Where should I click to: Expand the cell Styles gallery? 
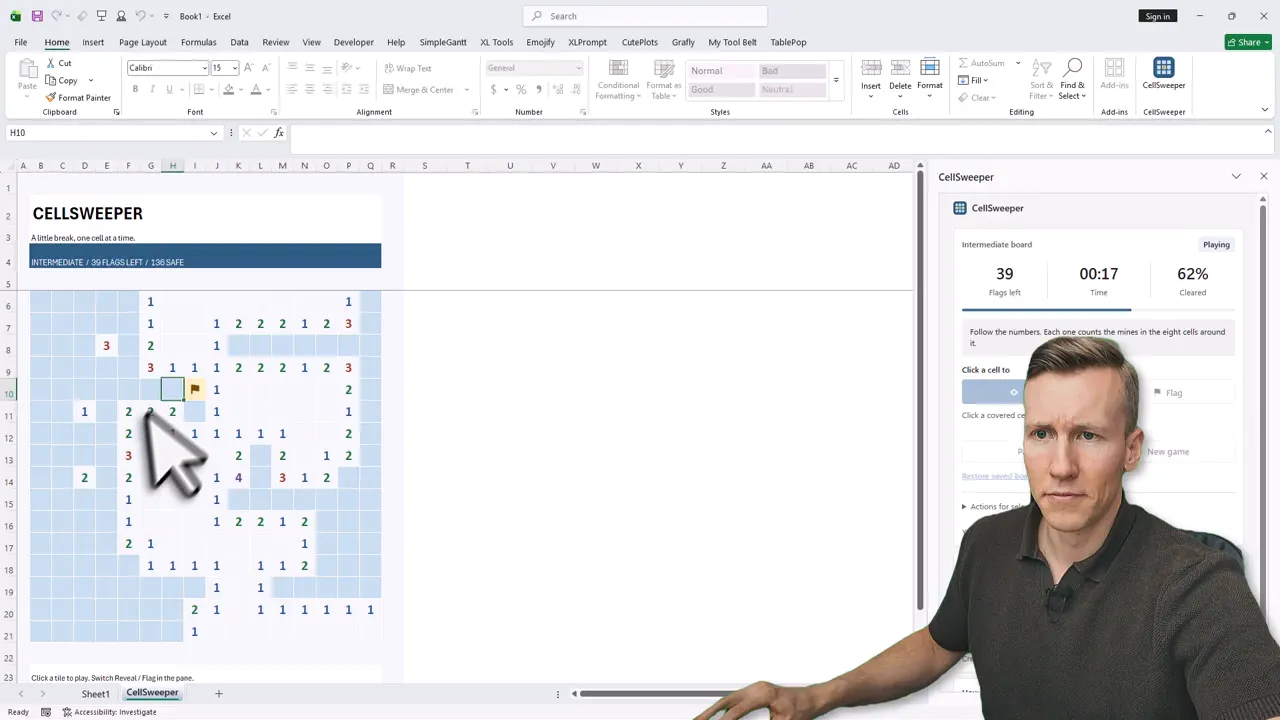[836, 80]
